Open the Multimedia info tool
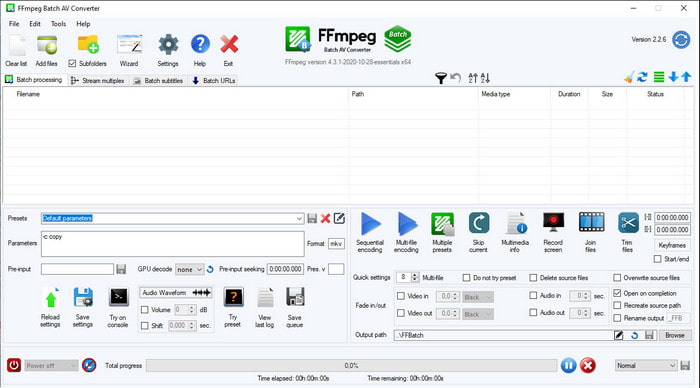This screenshot has width=700, height=388. [x=516, y=223]
